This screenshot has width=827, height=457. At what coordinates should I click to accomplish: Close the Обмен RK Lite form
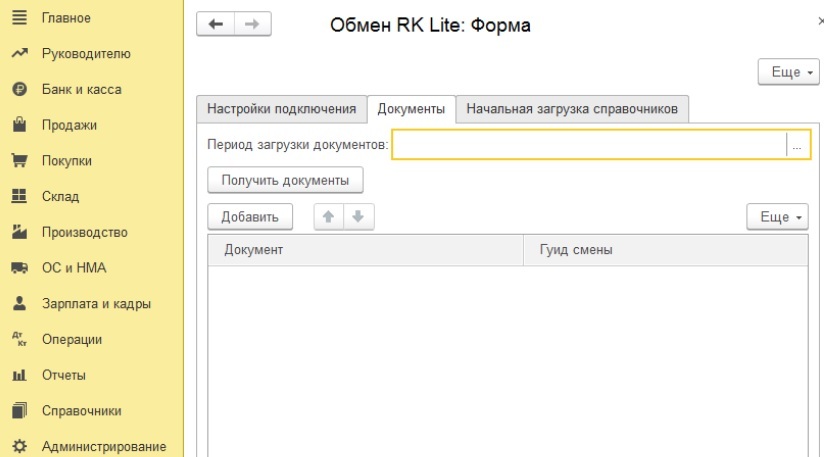821,21
